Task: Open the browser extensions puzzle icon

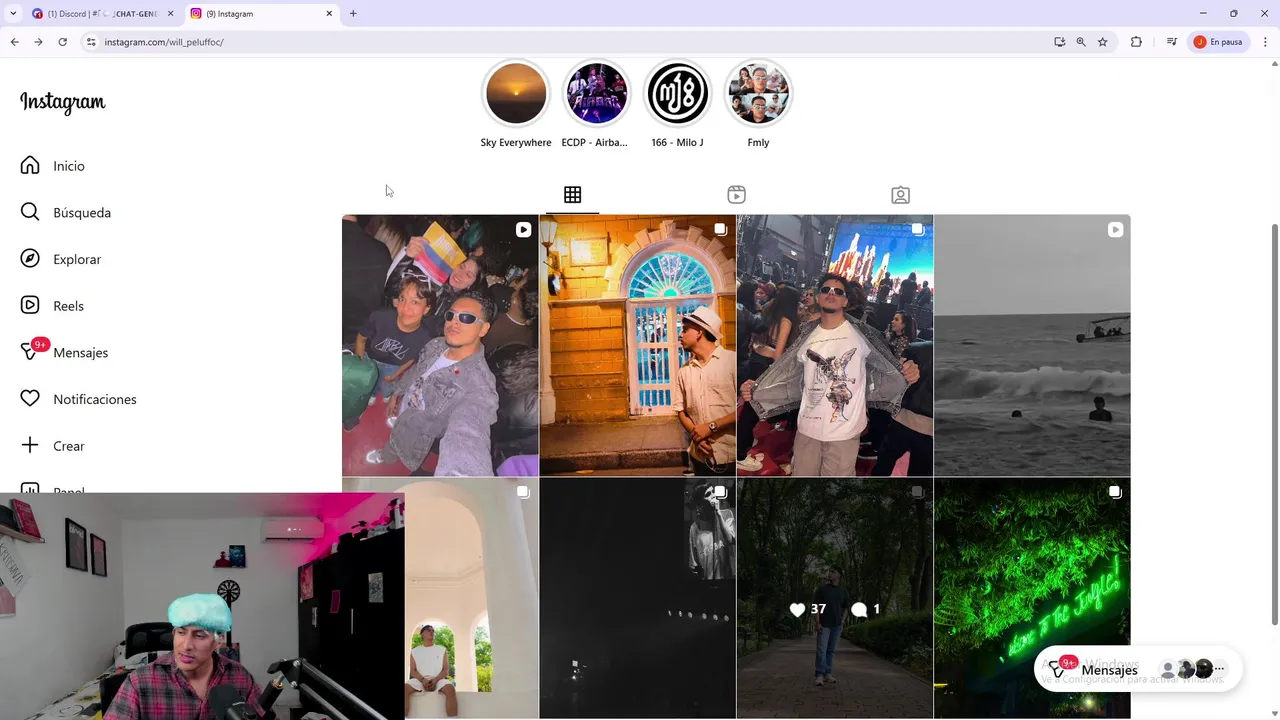Action: pyautogui.click(x=1136, y=42)
